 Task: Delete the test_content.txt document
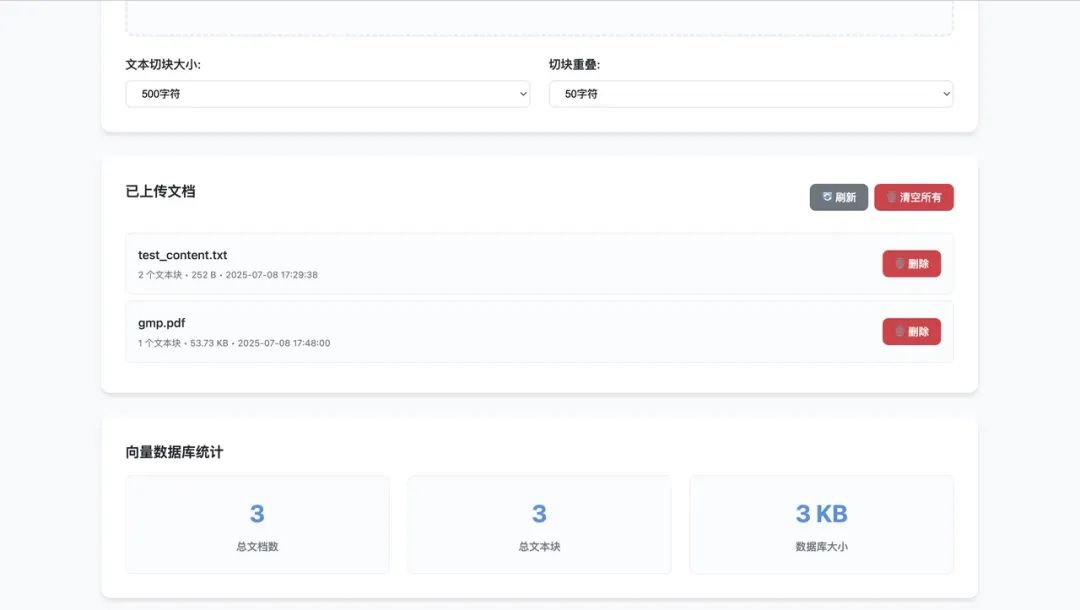911,263
